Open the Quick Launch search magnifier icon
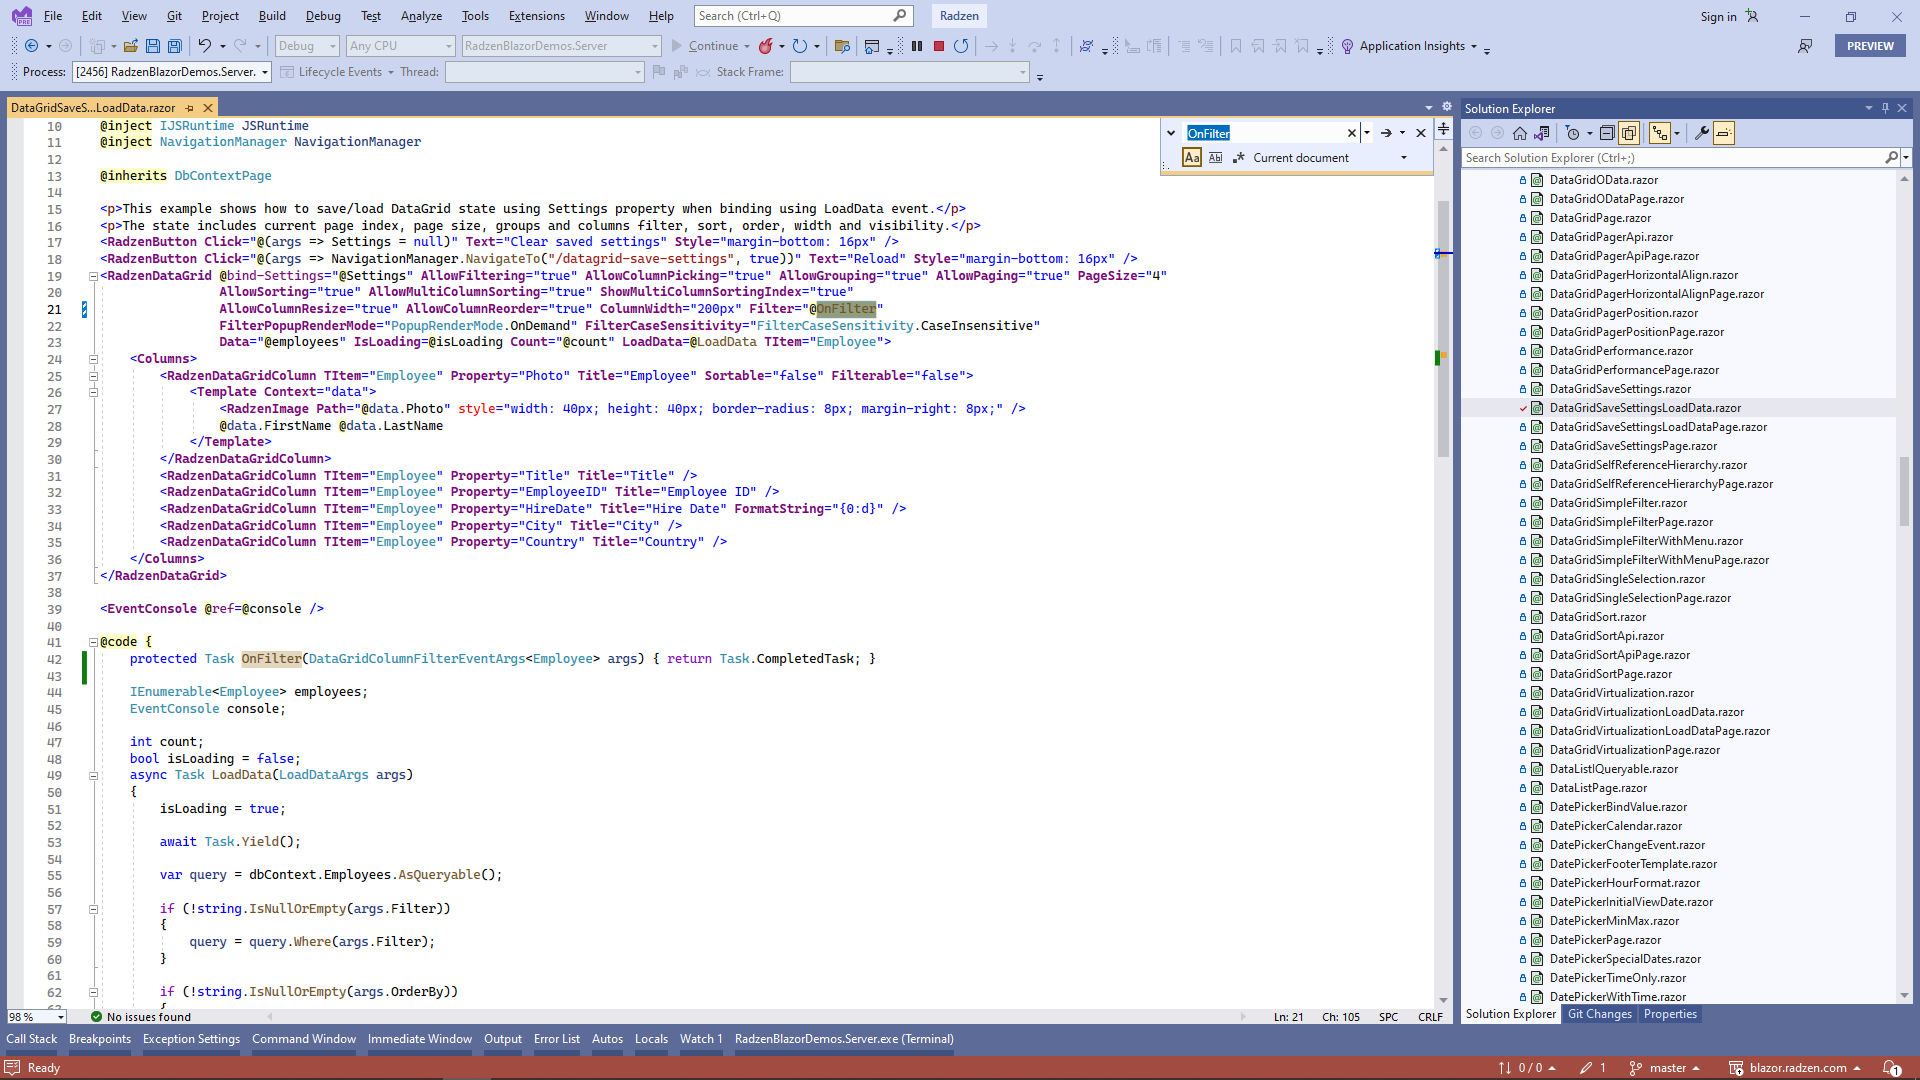Screen dimensions: 1920x1080 899,16
